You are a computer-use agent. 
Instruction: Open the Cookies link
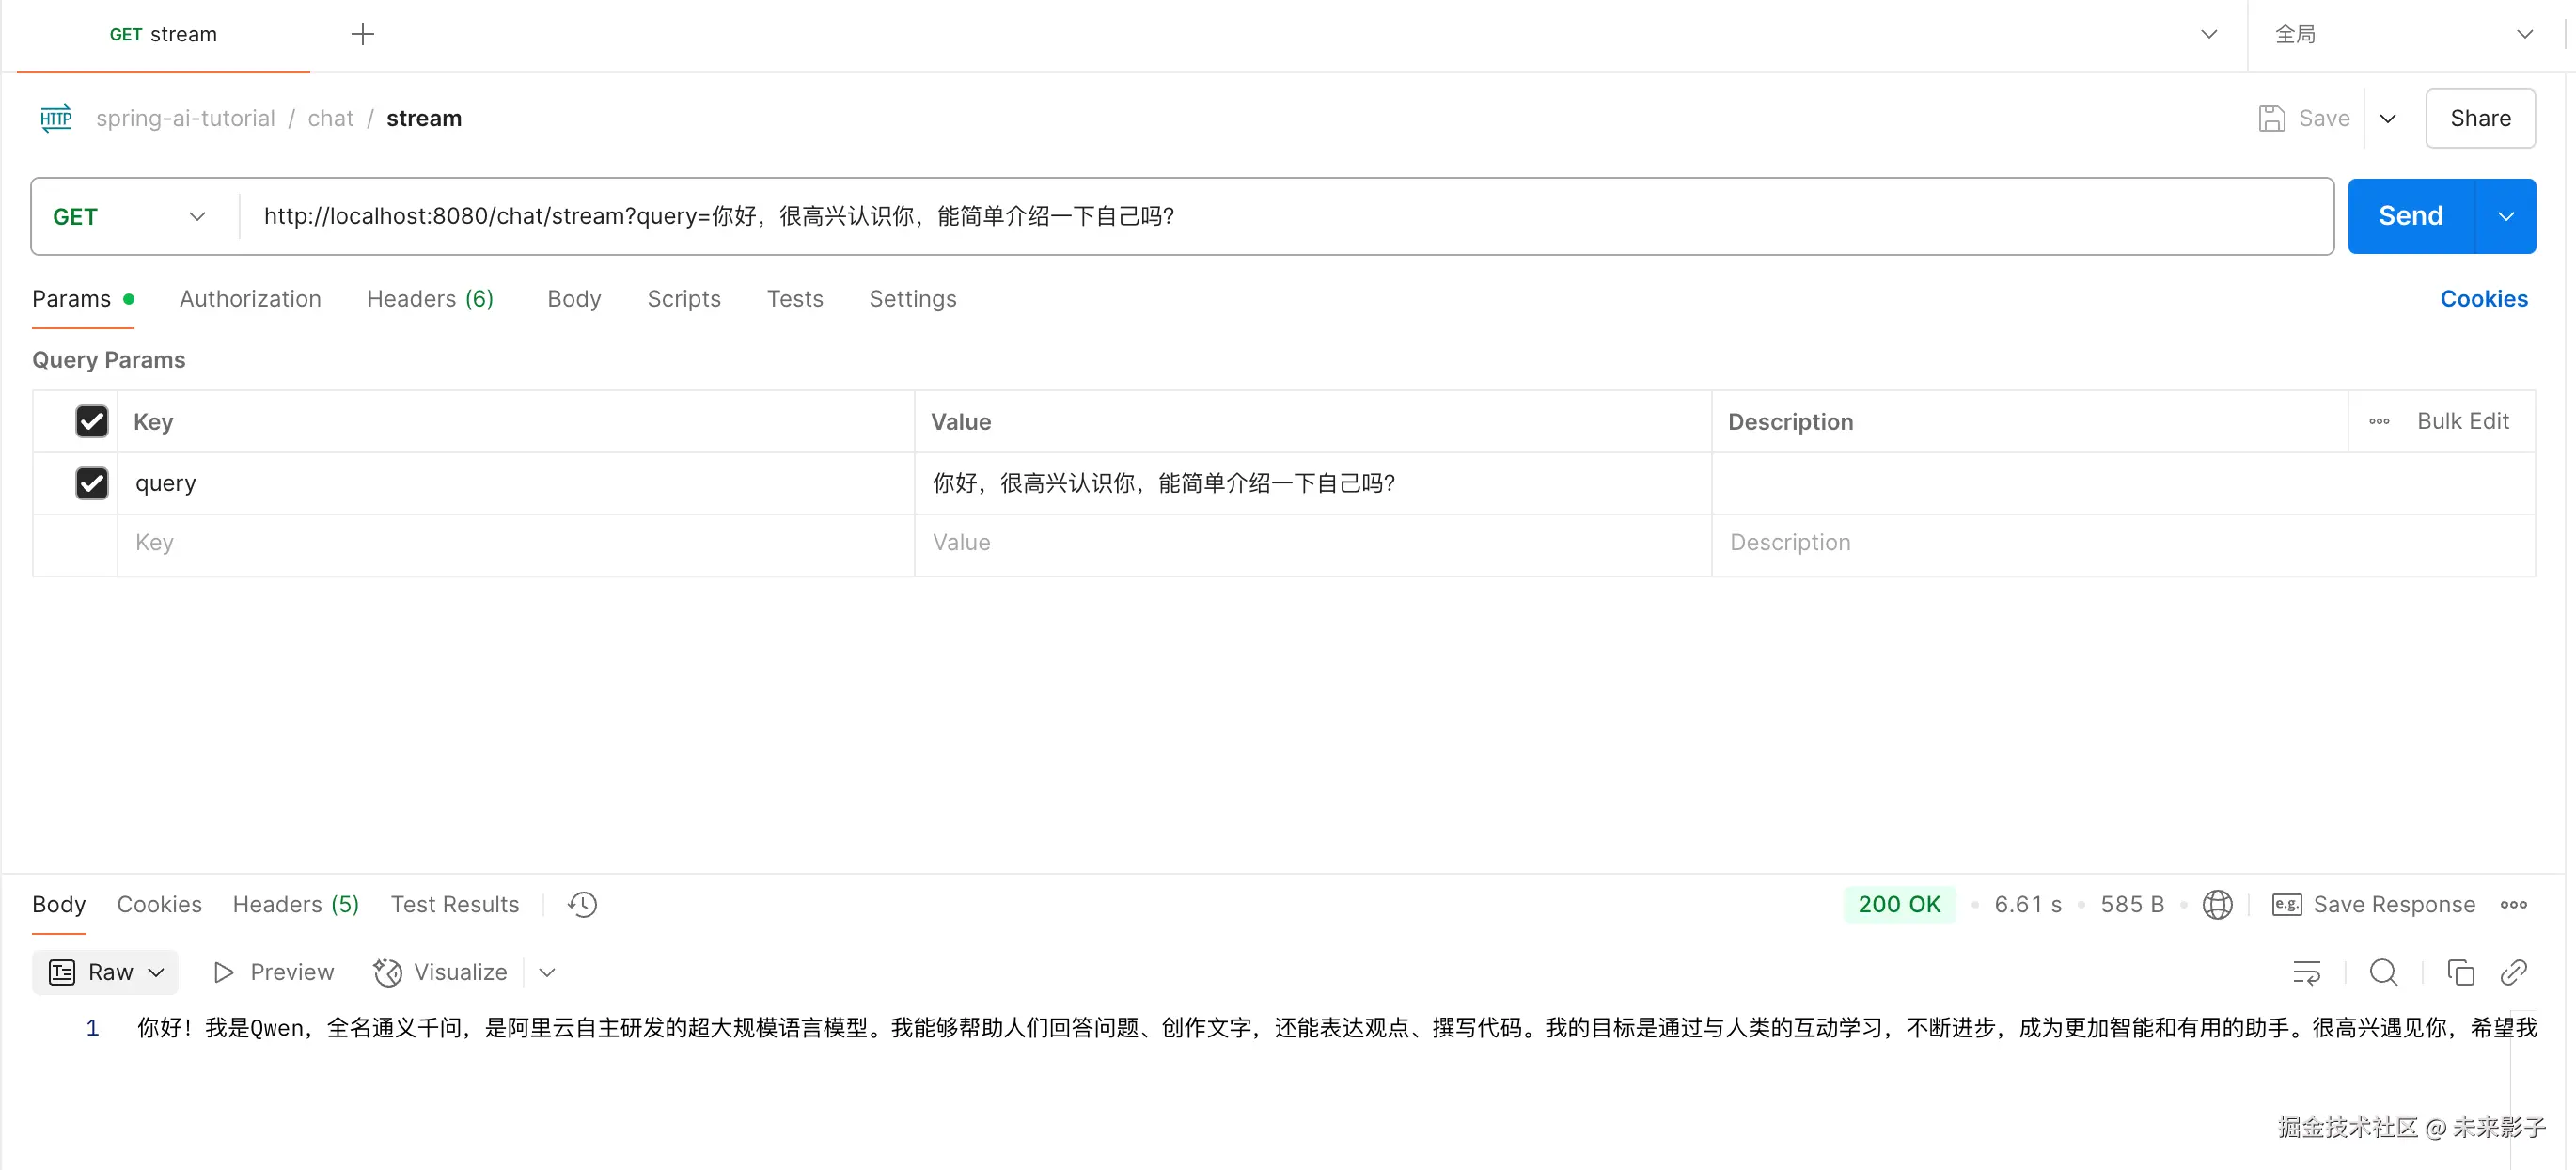(x=2484, y=299)
